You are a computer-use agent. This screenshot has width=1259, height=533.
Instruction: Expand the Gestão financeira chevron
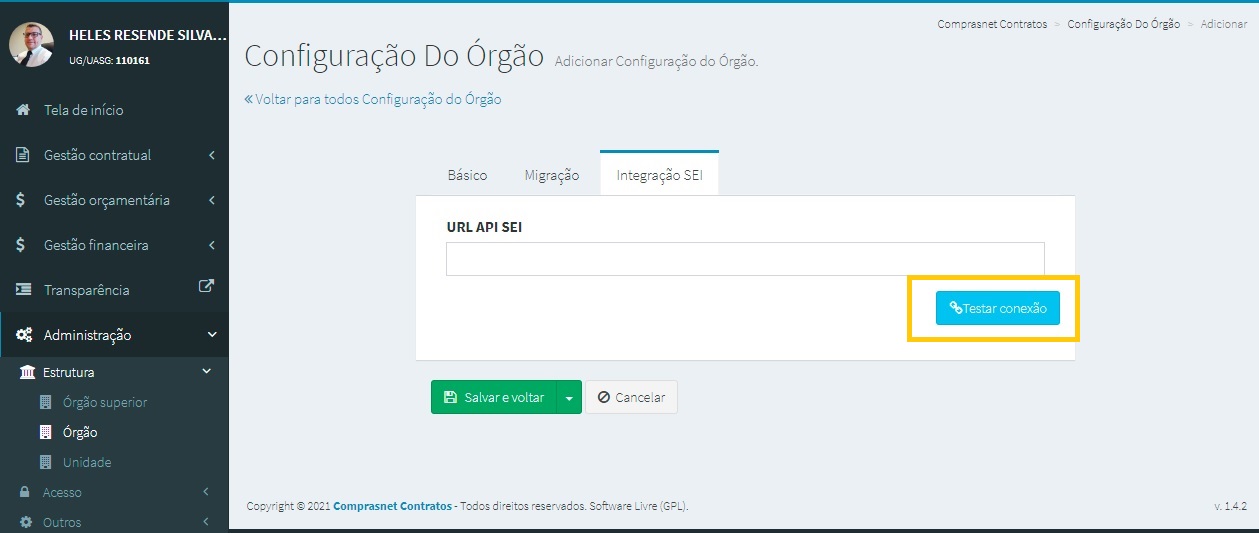pyautogui.click(x=212, y=245)
